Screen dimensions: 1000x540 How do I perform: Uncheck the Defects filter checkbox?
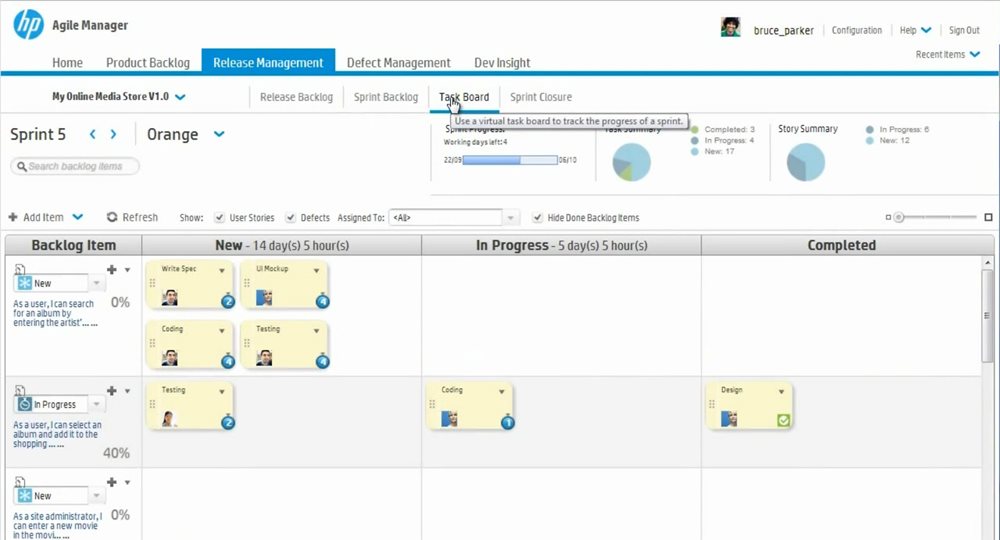pos(290,217)
